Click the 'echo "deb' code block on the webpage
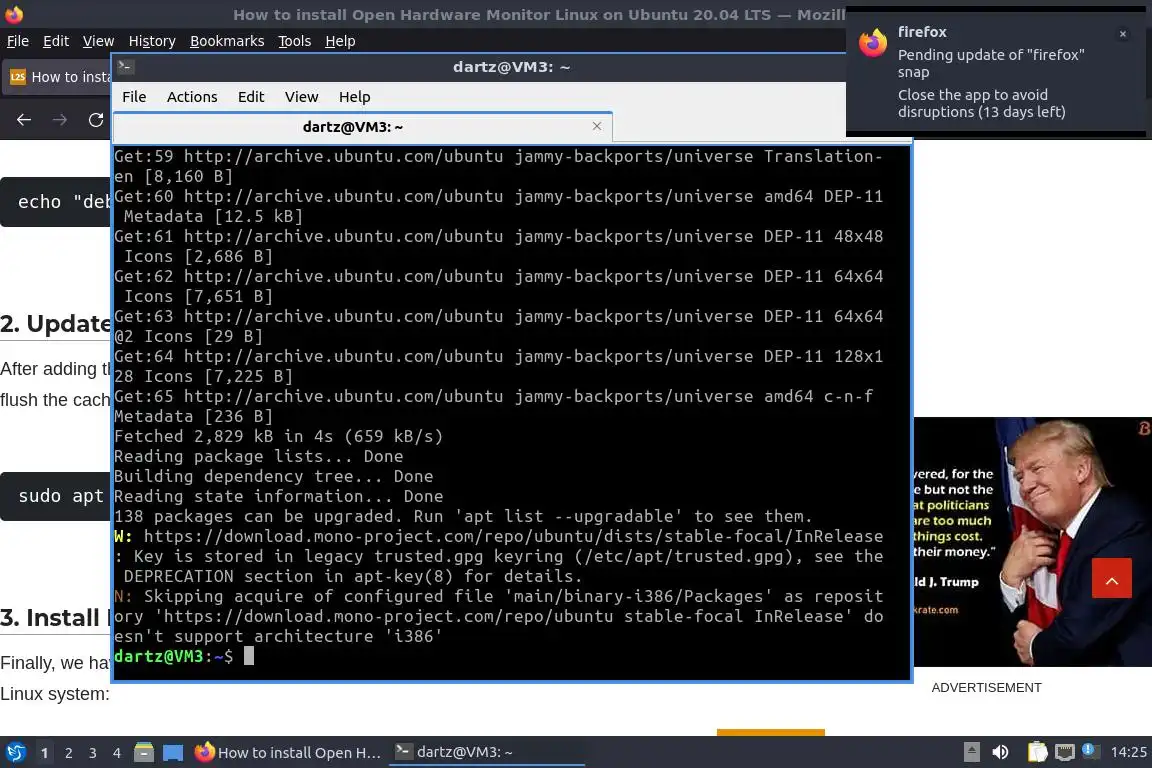The image size is (1152, 768). pyautogui.click(x=56, y=201)
